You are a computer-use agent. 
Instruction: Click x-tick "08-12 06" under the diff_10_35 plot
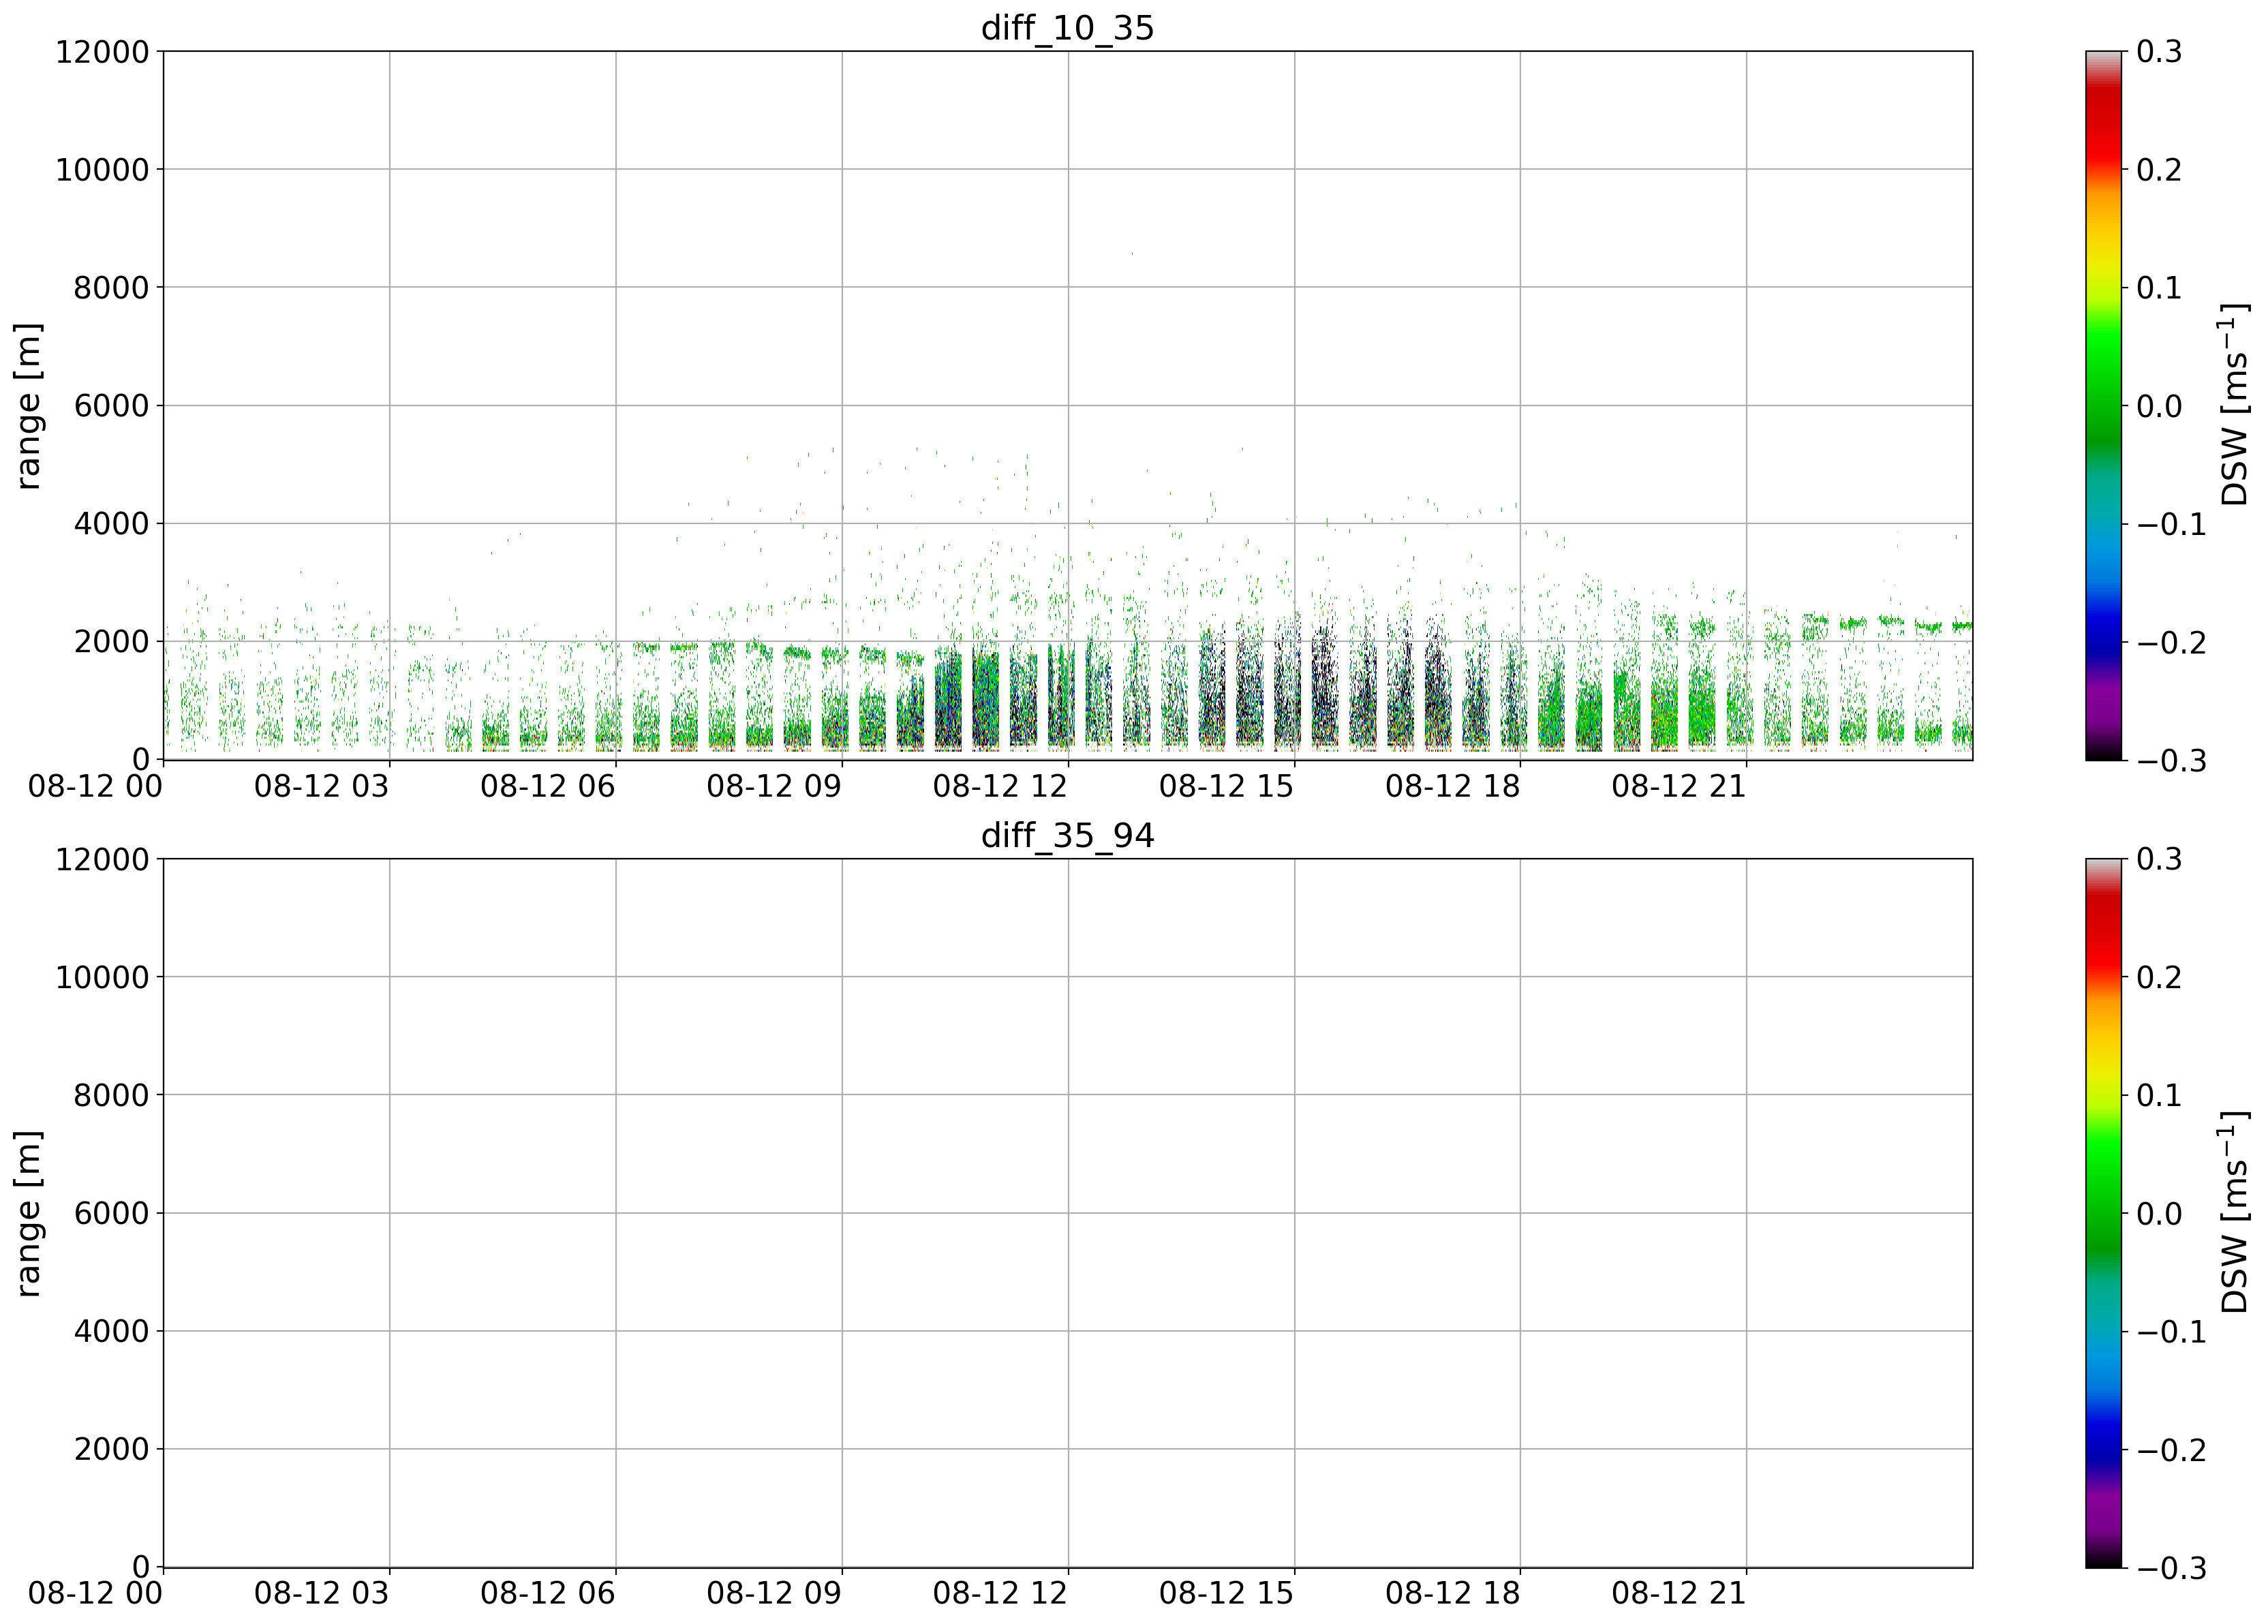[547, 786]
